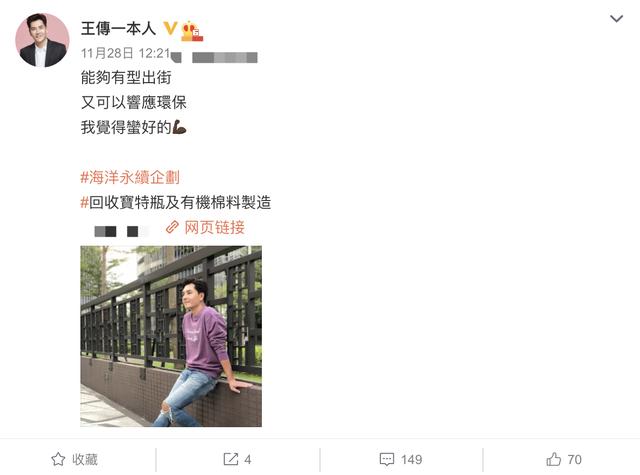Viewport: 640px width, 475px height.
Task: Click the chain link icon beside 网页链接
Action: 173,227
